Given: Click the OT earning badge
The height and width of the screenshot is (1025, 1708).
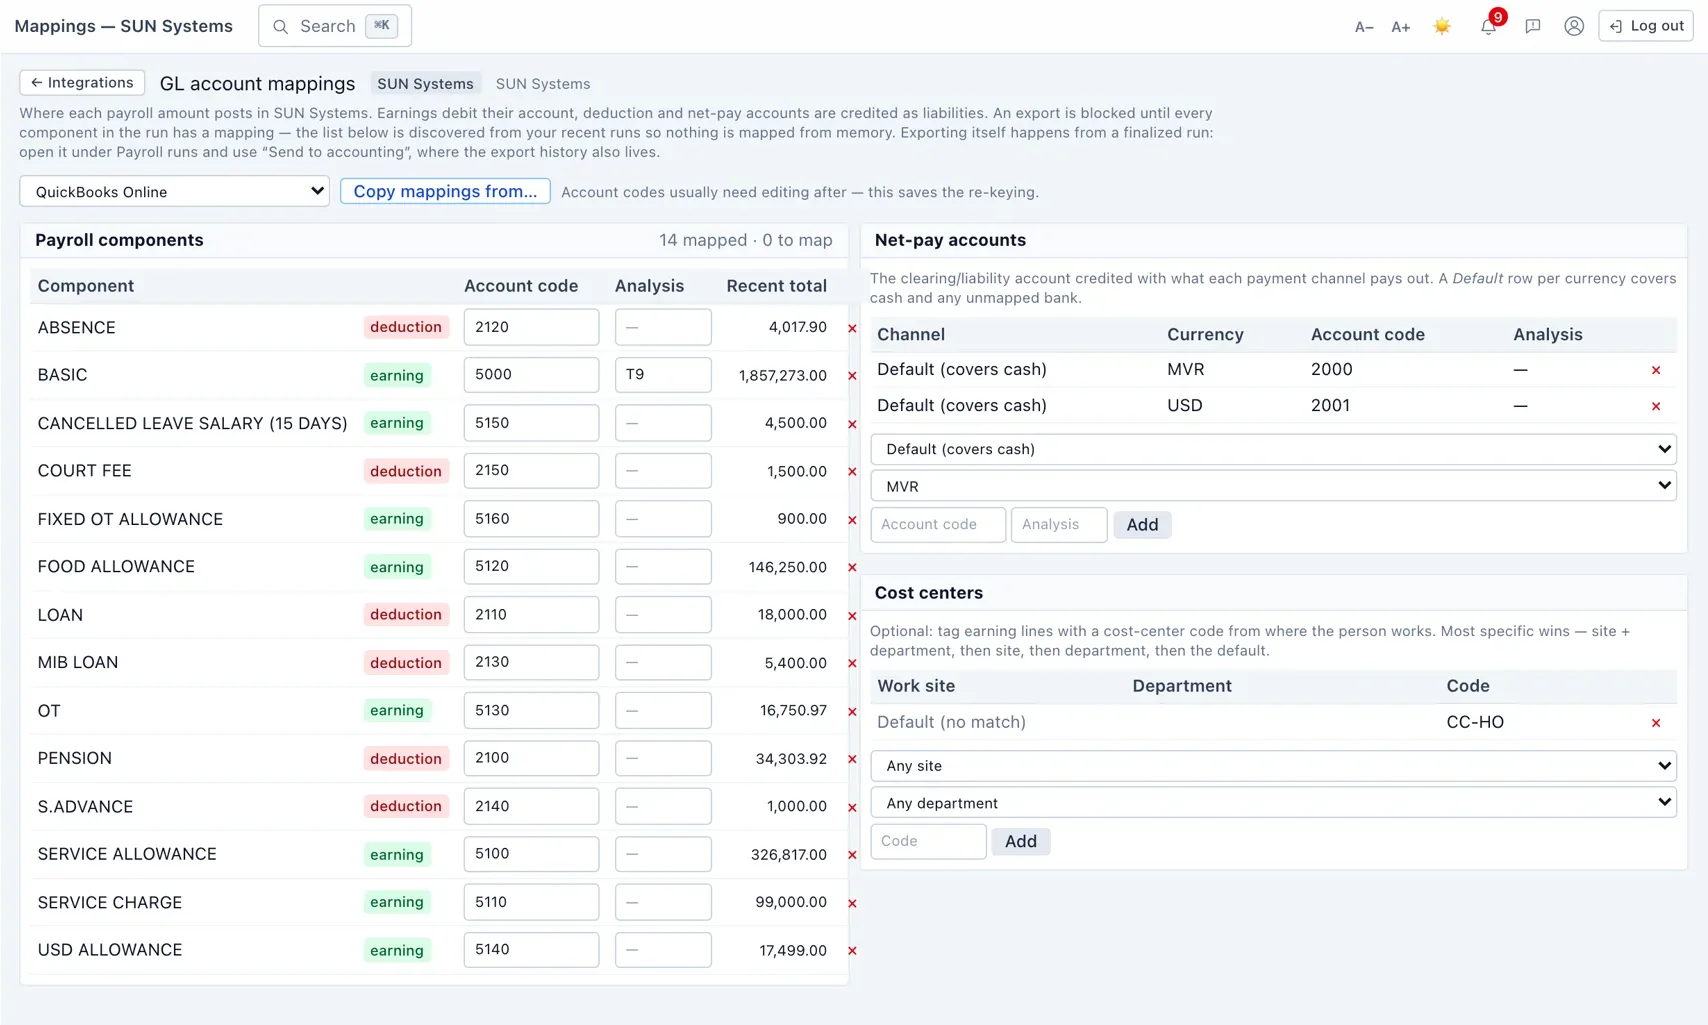Looking at the screenshot, I should click(x=396, y=711).
